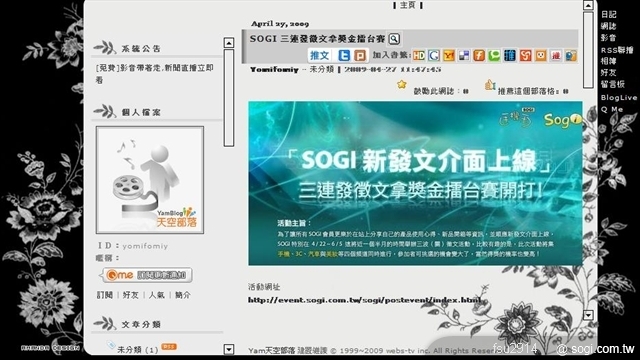Click the 個人檔案 section heading
This screenshot has width=640, height=360.
141,112
